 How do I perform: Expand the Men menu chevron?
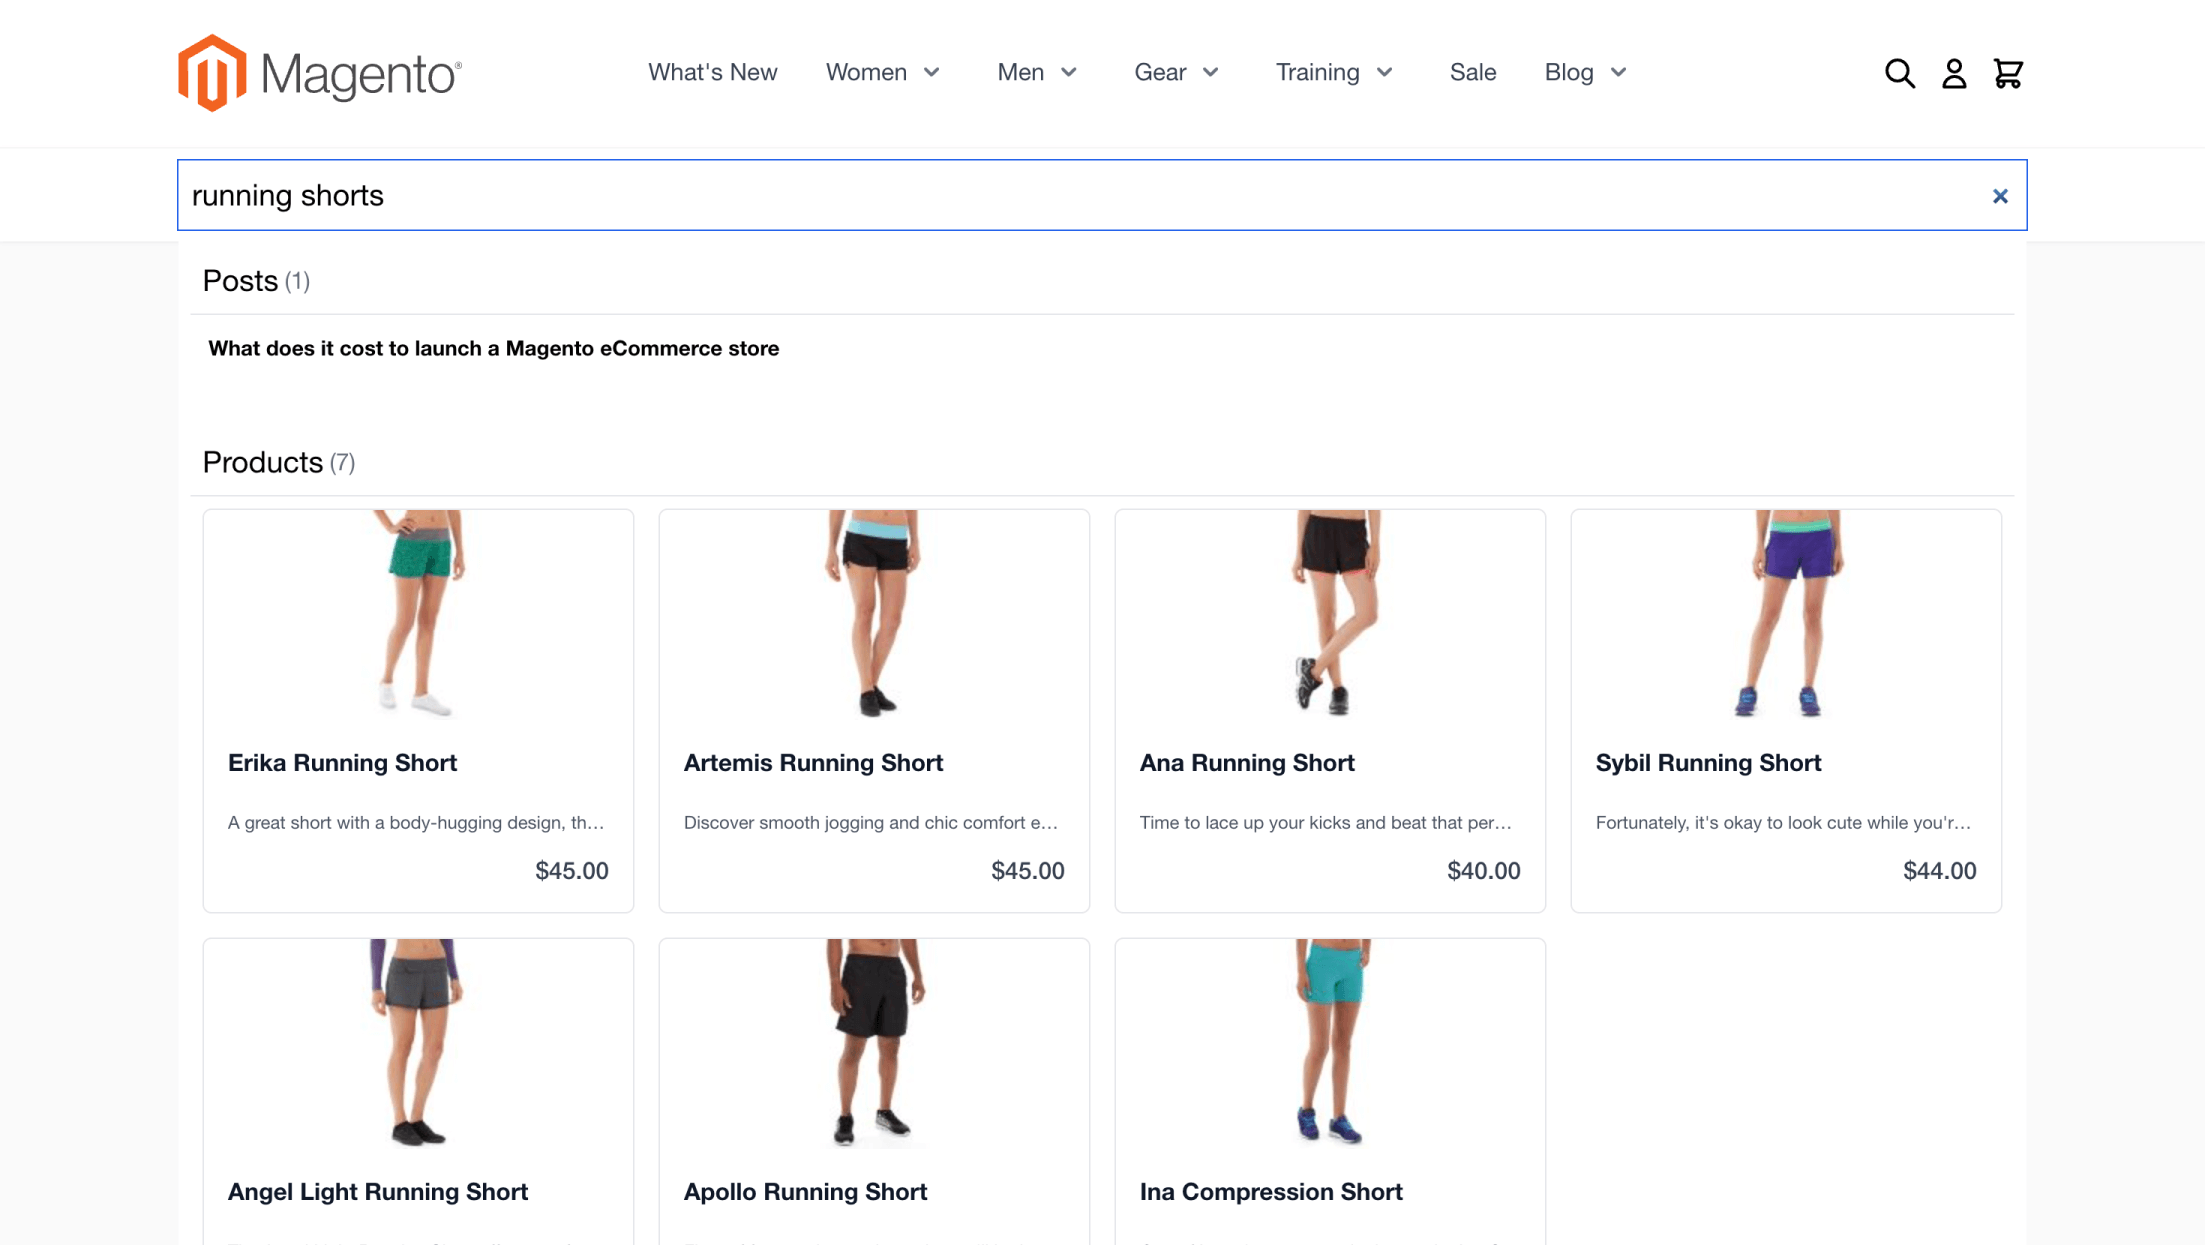tap(1069, 72)
